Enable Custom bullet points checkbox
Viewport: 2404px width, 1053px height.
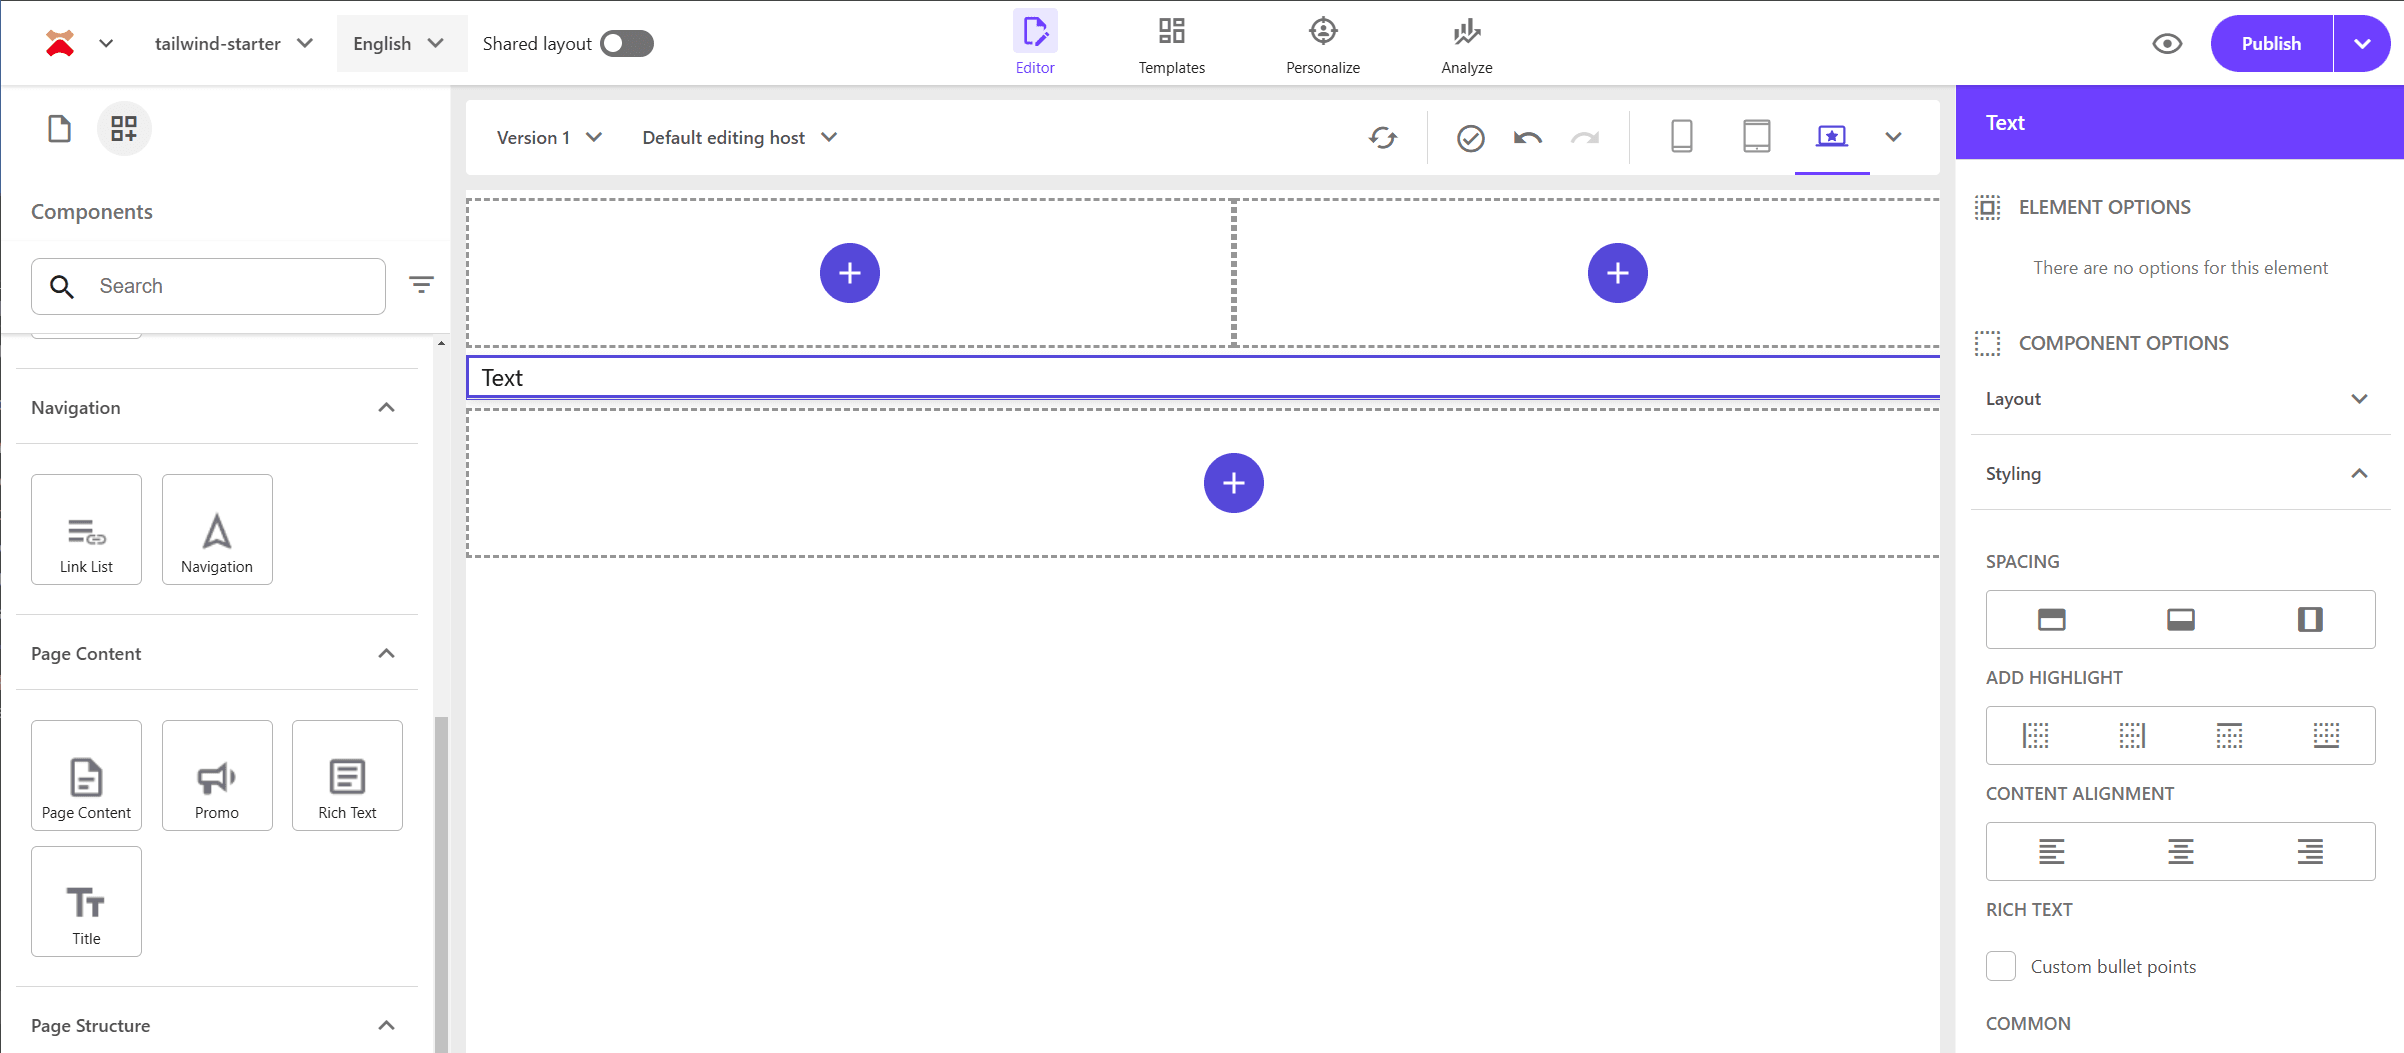point(2001,966)
